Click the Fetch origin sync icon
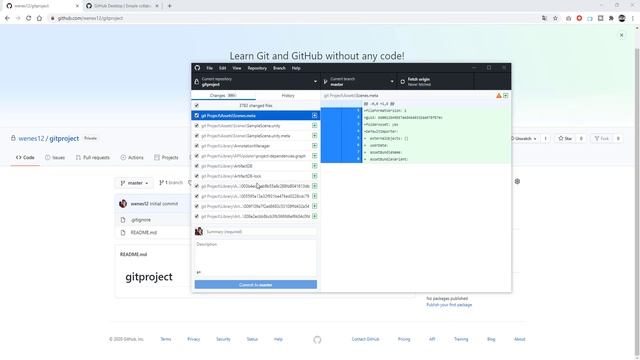Viewport: 640px width, 360px height. point(402,82)
